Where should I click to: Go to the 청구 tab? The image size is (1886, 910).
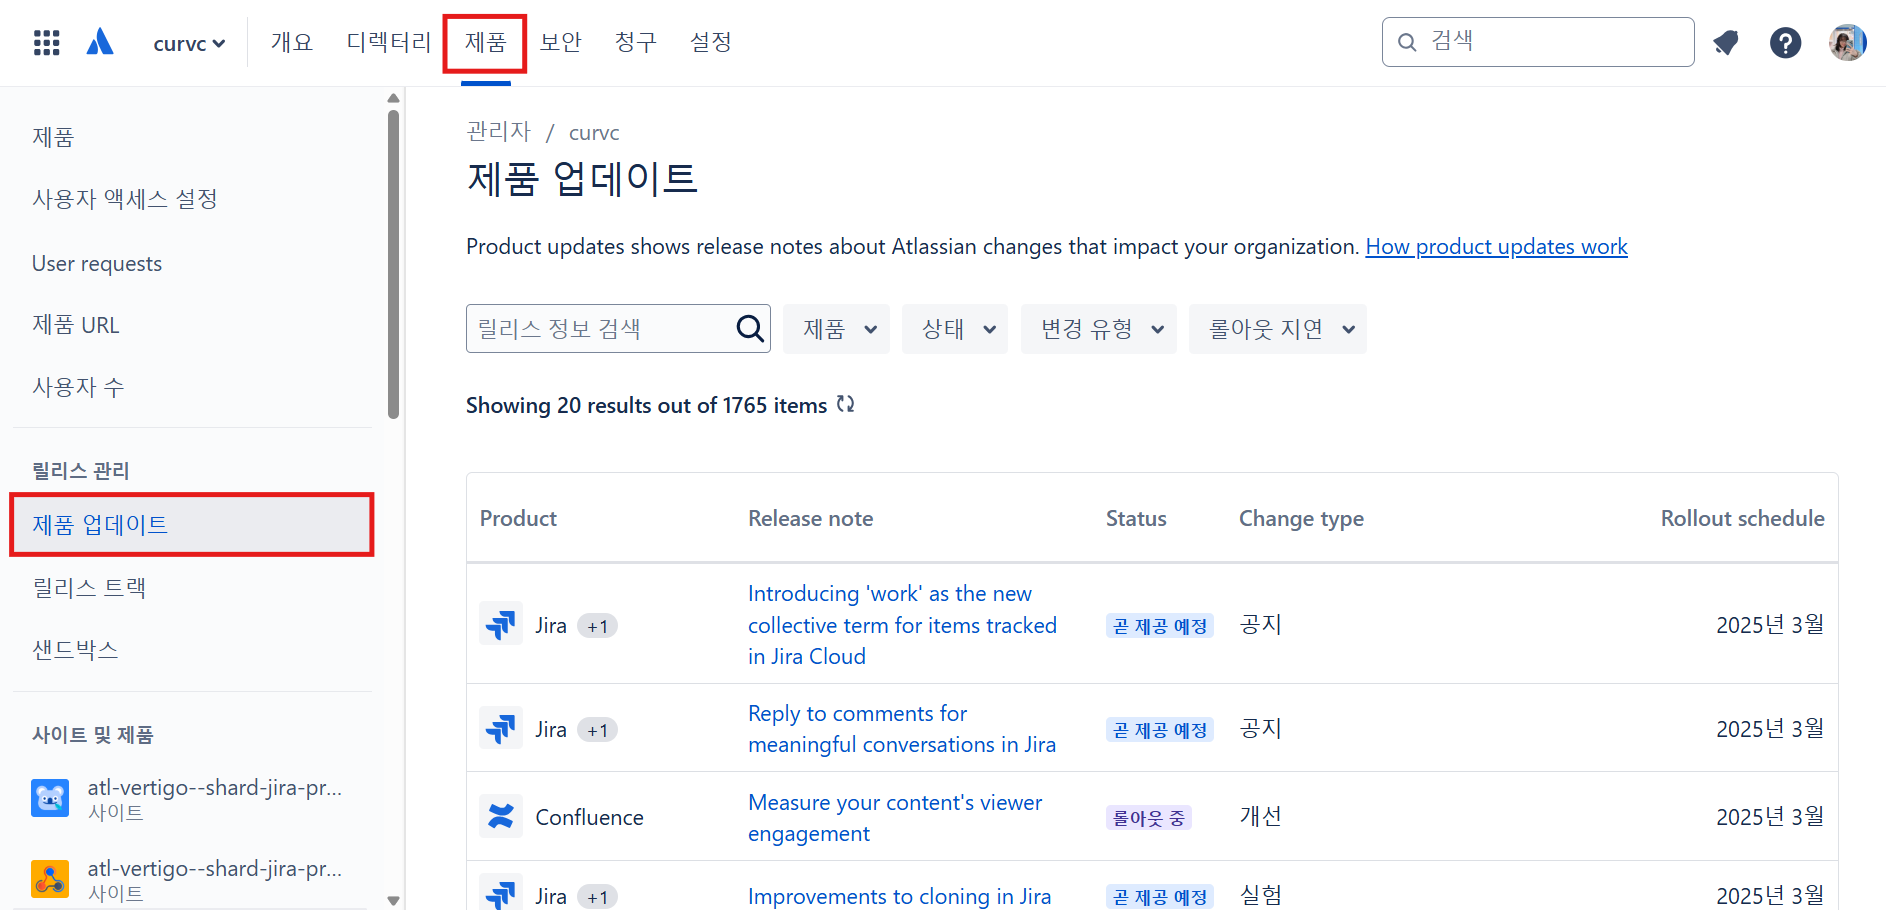pyautogui.click(x=636, y=42)
